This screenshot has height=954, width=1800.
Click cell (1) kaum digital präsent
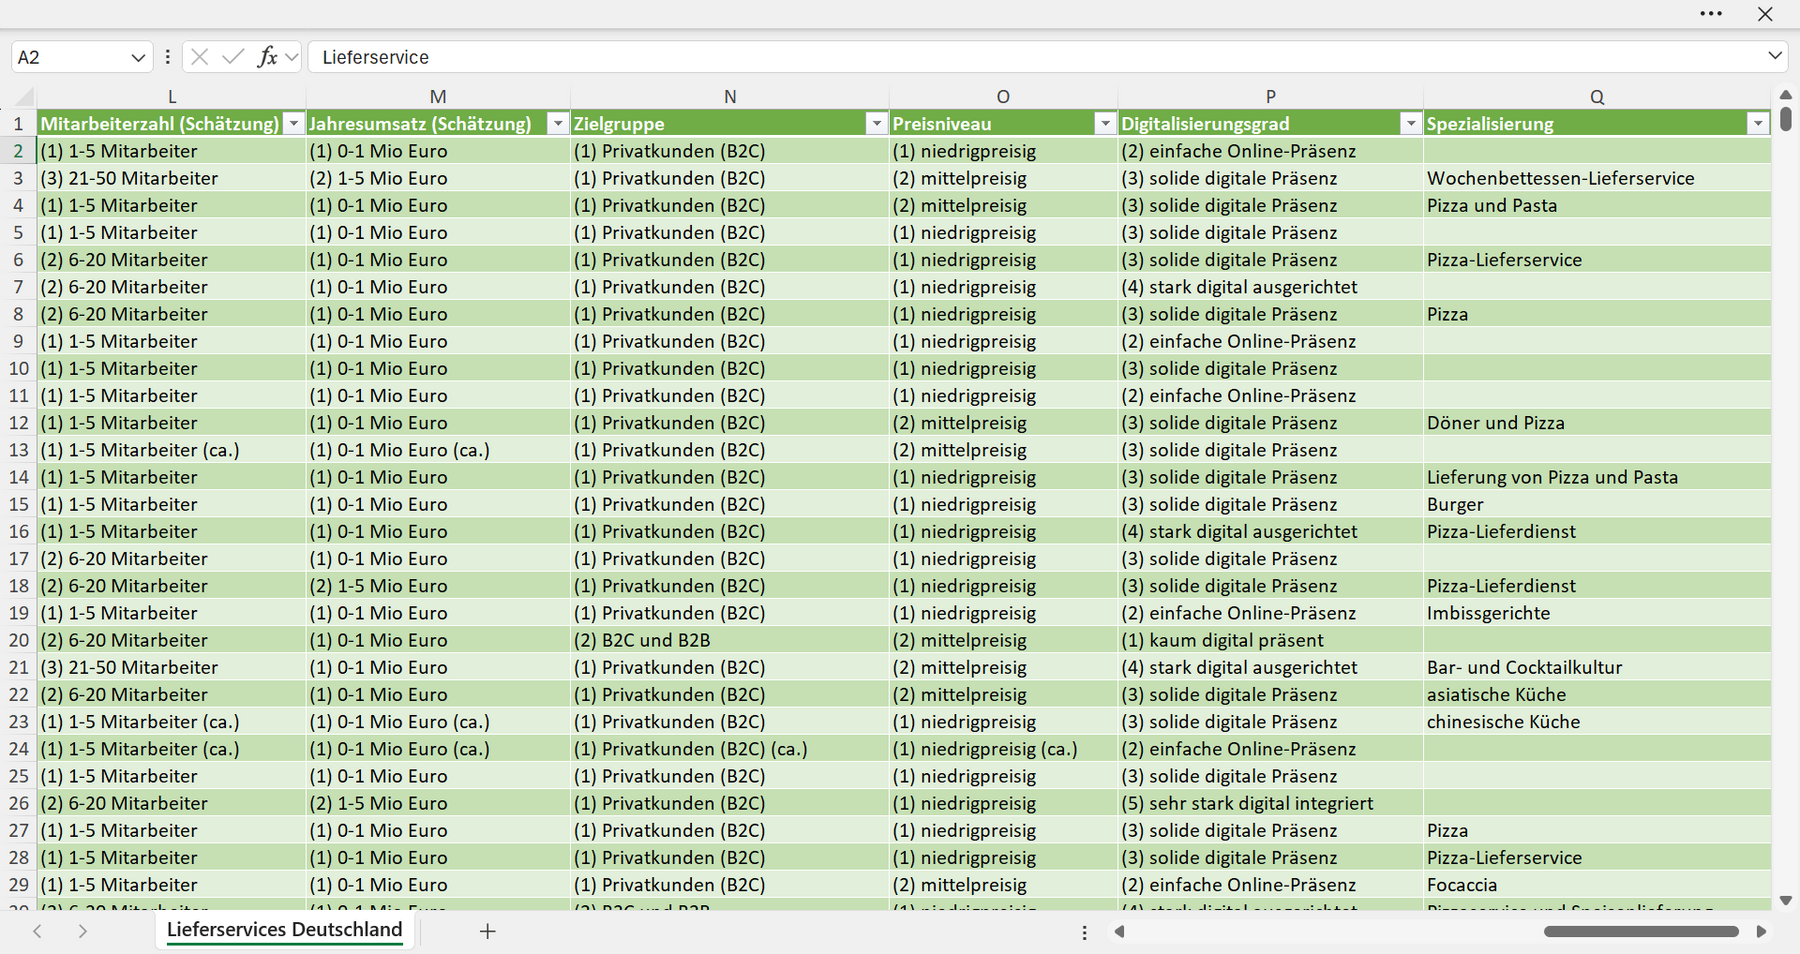pyautogui.click(x=1270, y=640)
